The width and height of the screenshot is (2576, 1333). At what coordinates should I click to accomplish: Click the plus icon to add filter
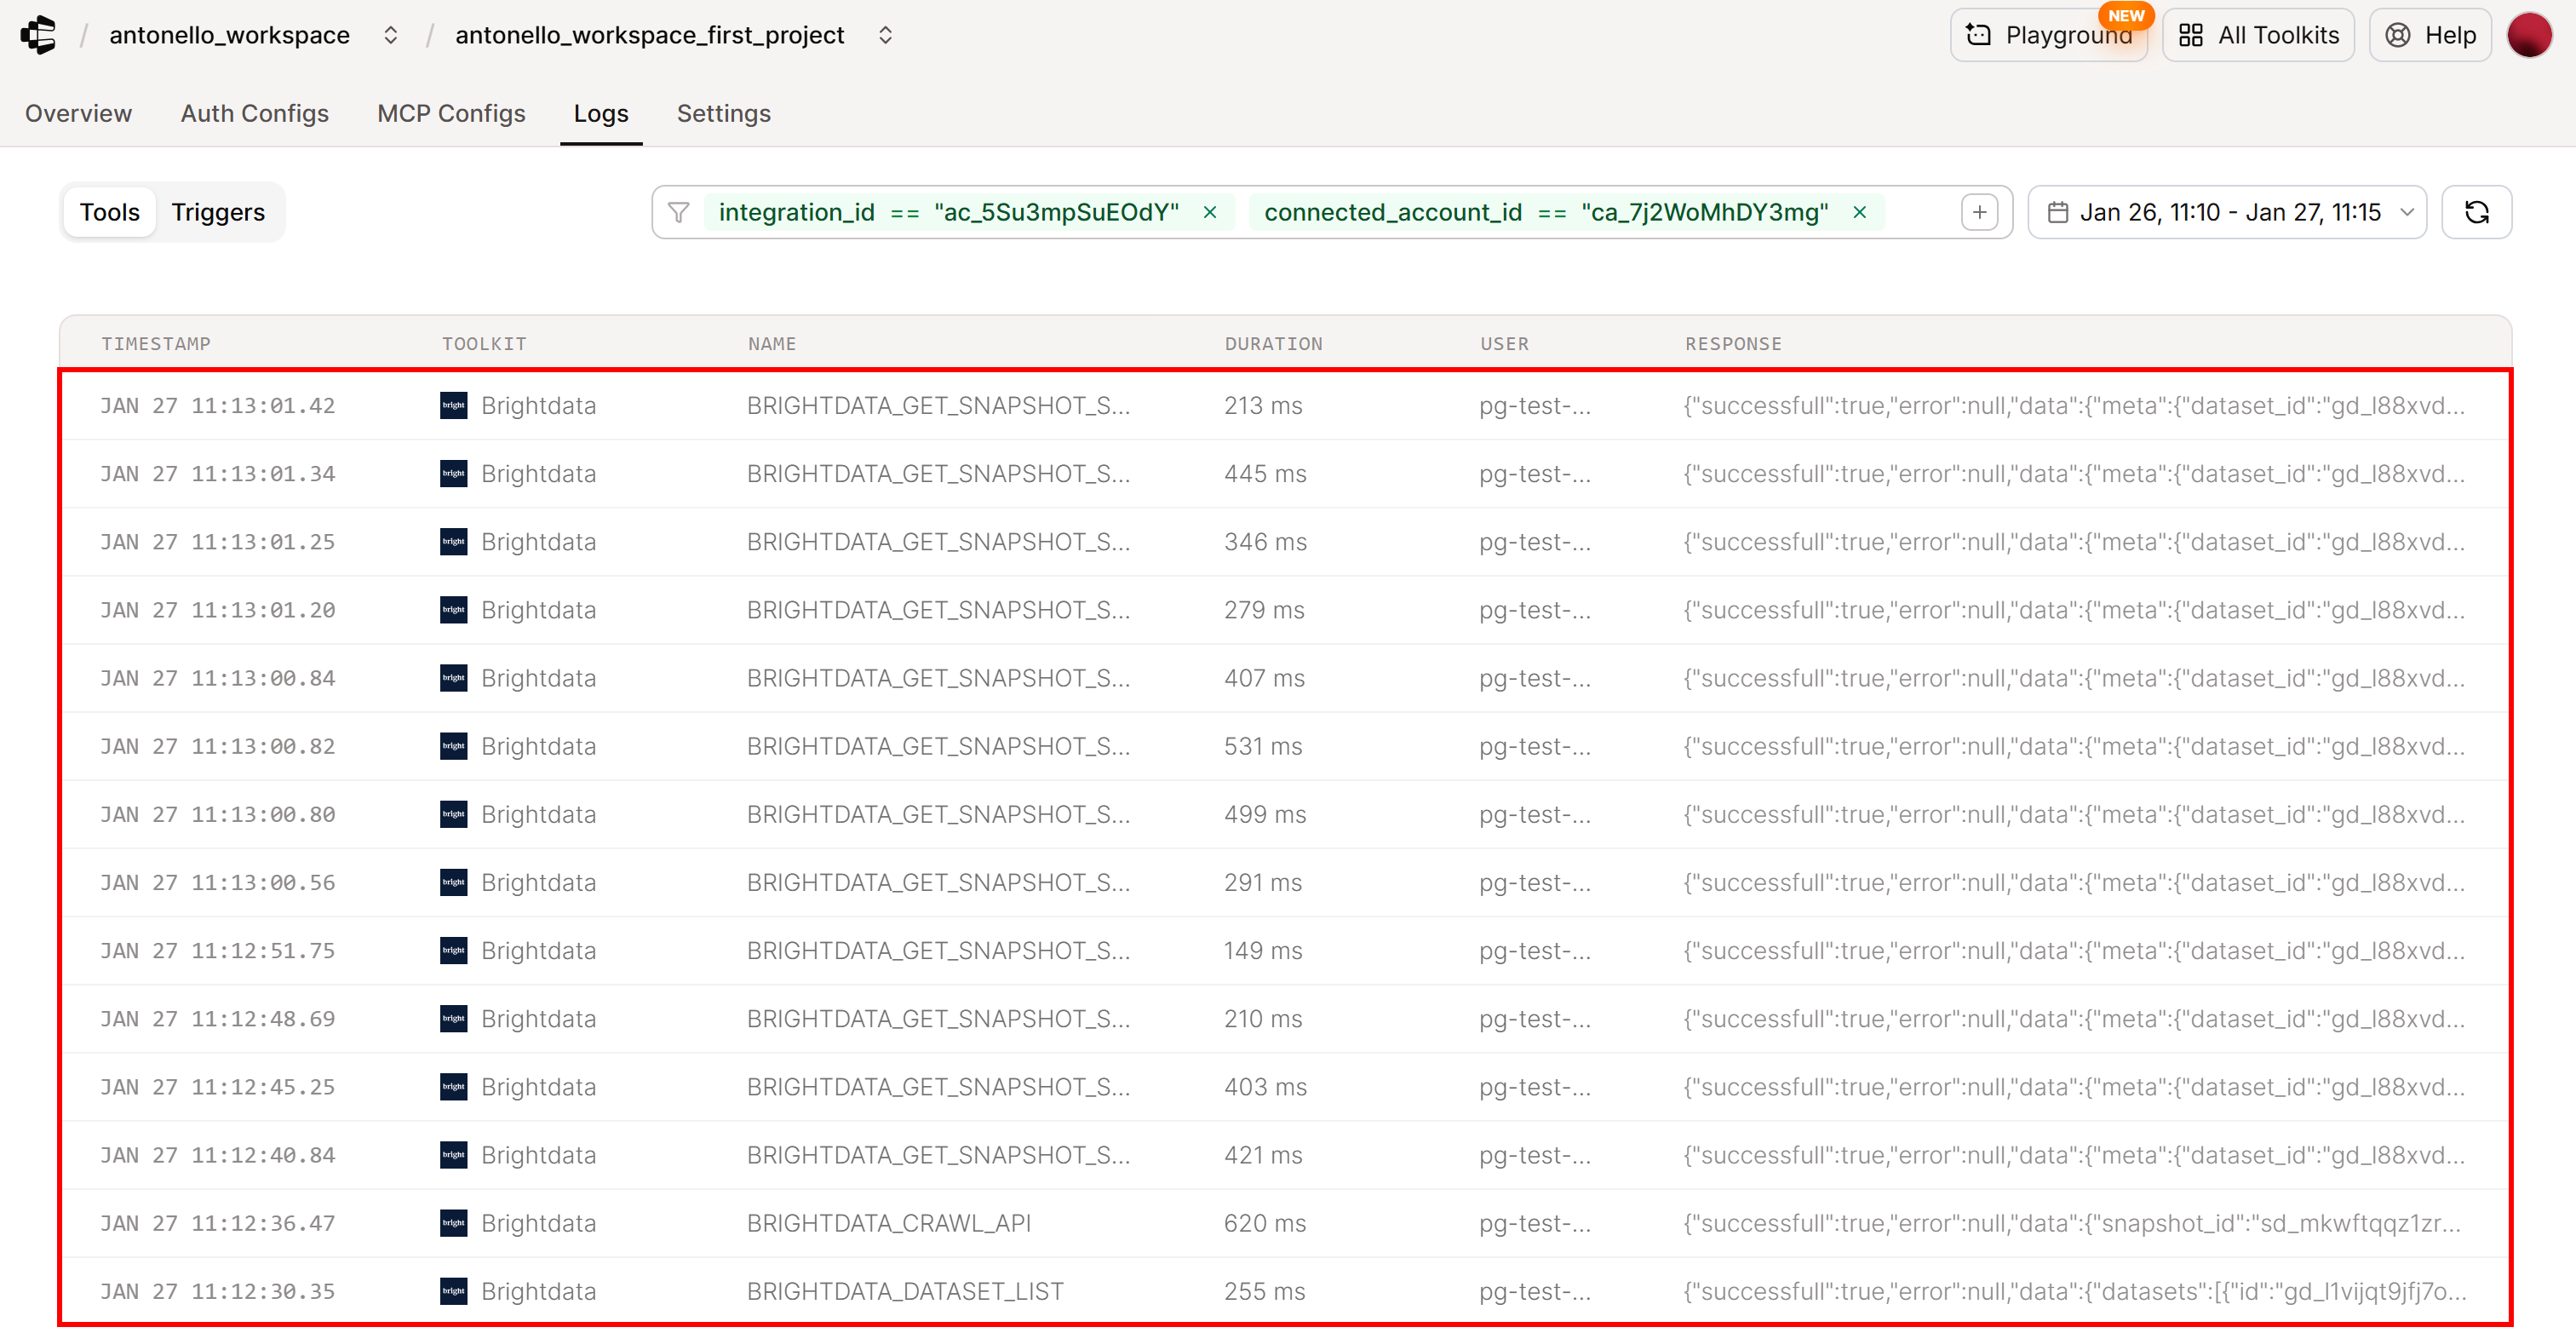(x=1978, y=212)
